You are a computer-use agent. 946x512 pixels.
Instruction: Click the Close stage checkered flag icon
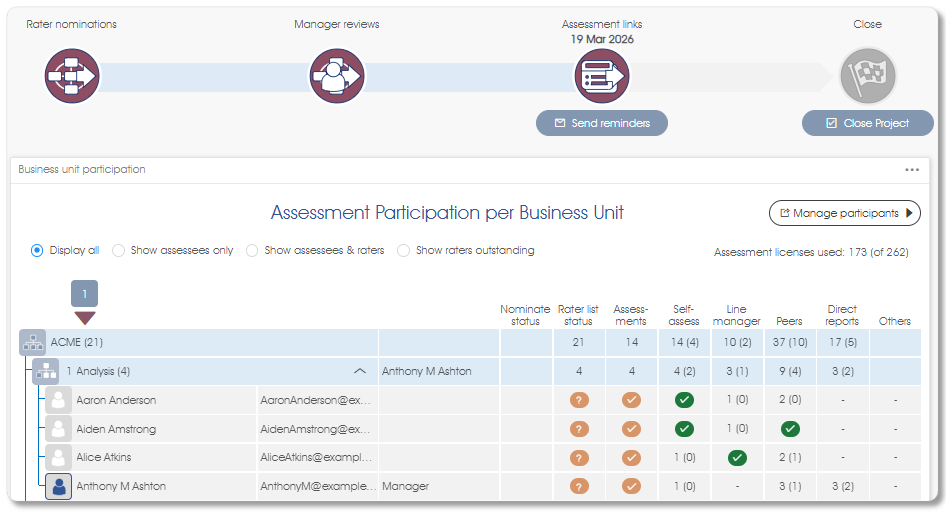[868, 76]
